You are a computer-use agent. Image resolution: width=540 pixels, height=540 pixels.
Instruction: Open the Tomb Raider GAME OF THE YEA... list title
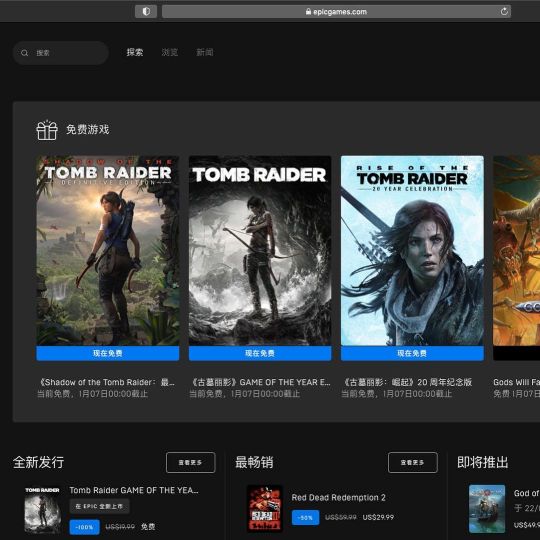(x=134, y=490)
